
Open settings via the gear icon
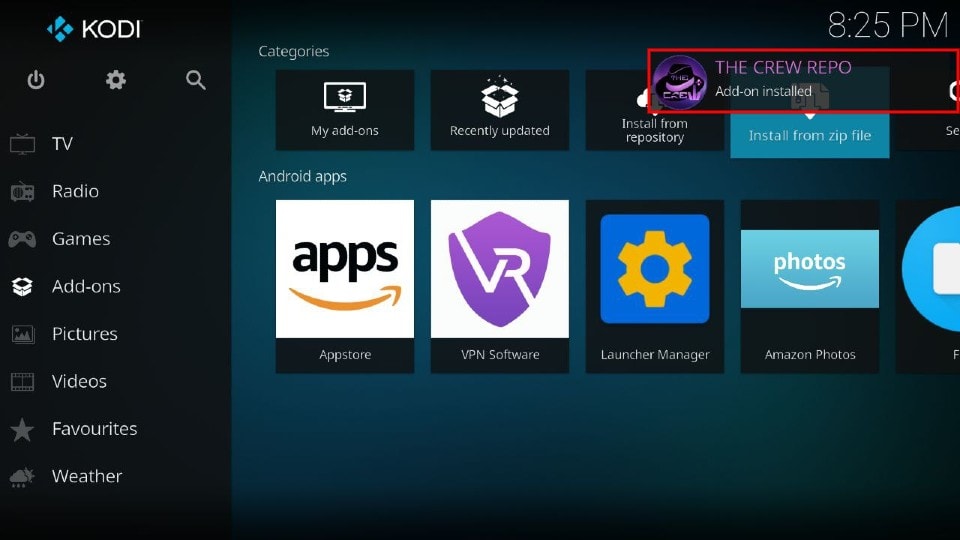pyautogui.click(x=116, y=80)
